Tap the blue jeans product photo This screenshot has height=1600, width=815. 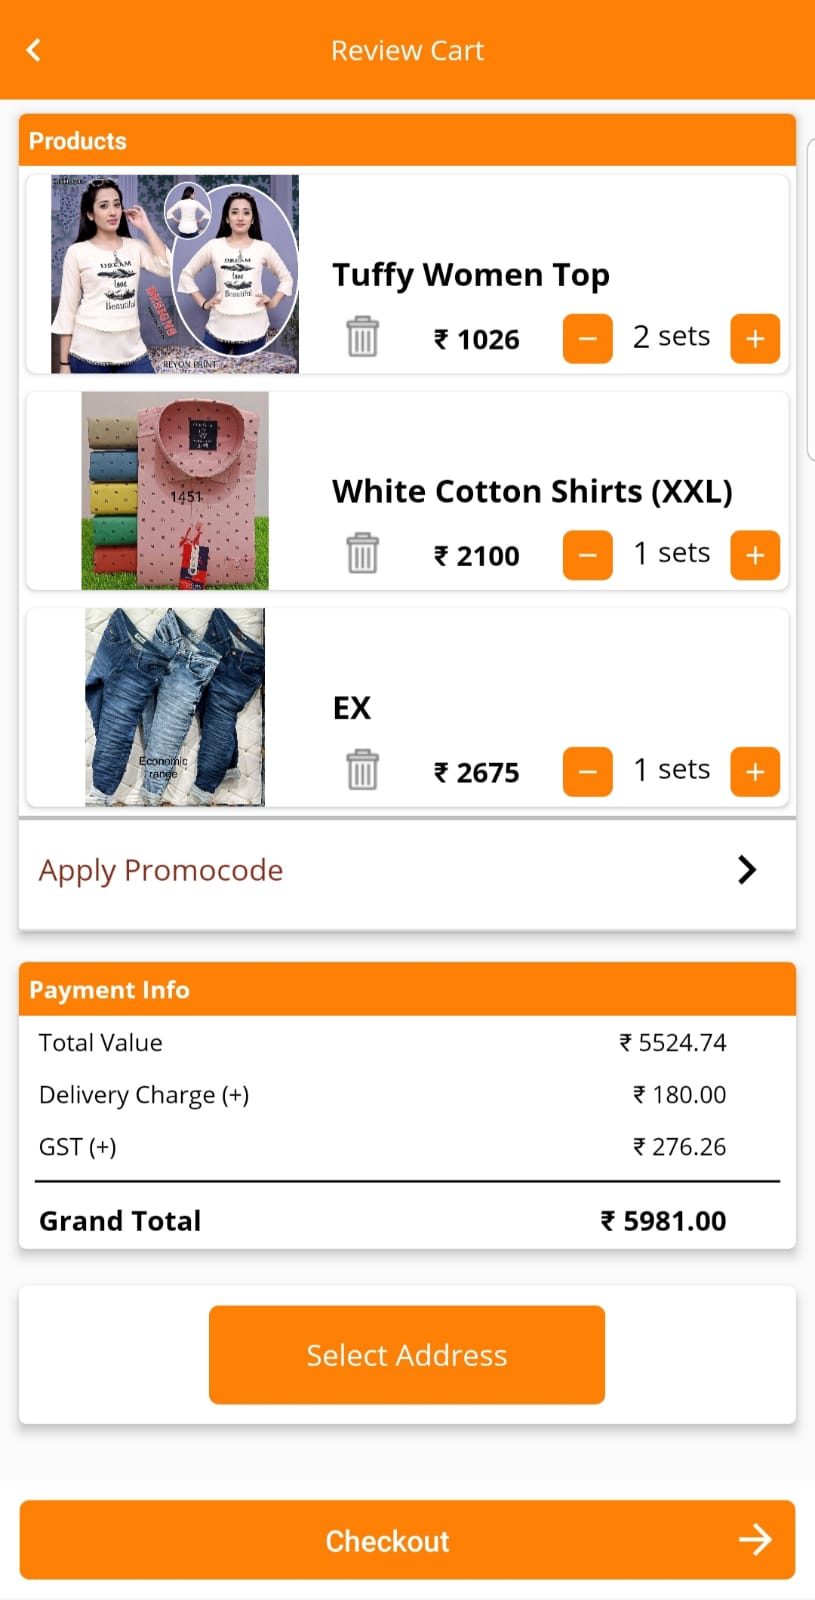pos(175,707)
